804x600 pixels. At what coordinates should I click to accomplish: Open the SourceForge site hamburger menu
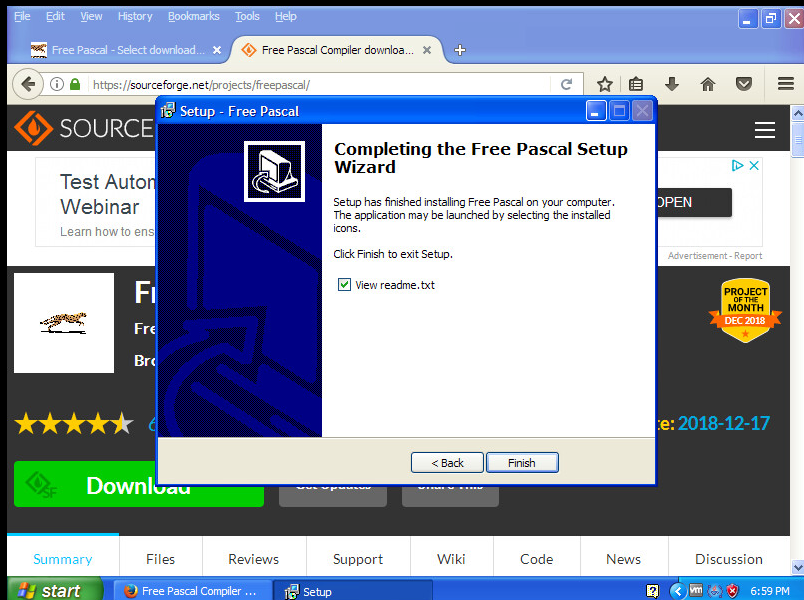tap(765, 130)
